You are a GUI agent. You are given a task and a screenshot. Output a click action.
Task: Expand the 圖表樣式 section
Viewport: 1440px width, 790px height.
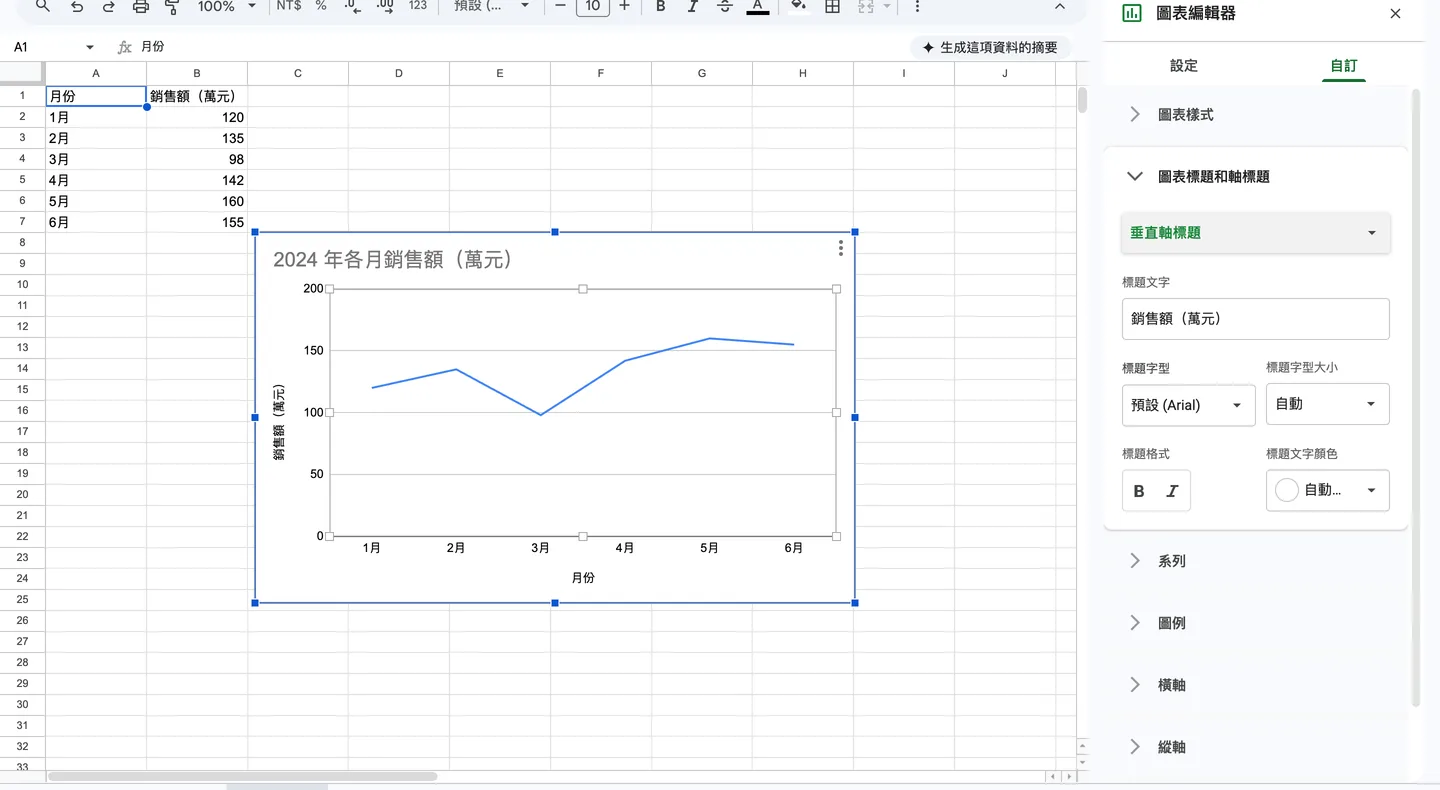pos(1256,115)
